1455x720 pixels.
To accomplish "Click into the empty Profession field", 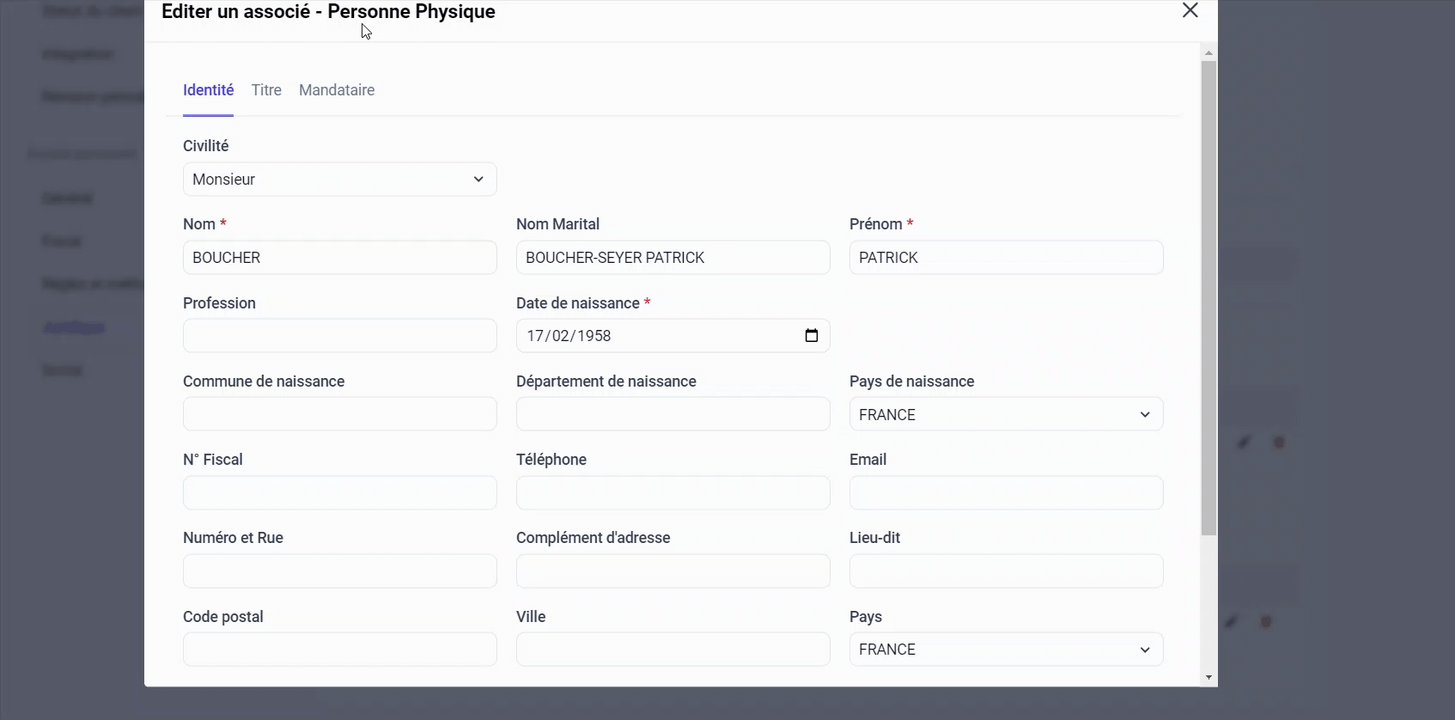I will pos(340,336).
